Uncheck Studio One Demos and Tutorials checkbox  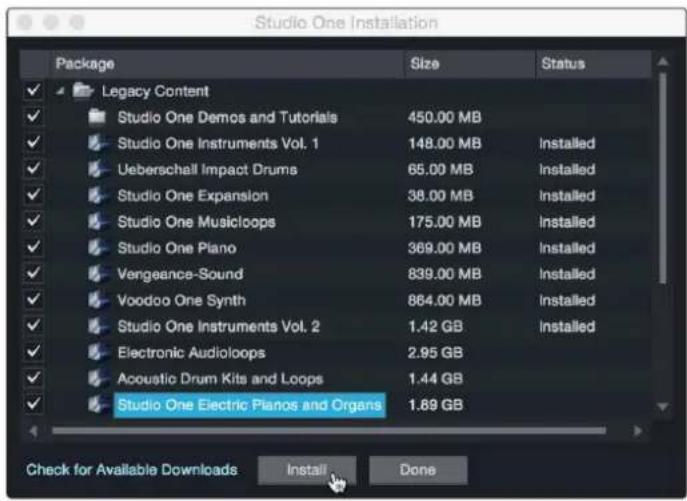click(x=33, y=117)
